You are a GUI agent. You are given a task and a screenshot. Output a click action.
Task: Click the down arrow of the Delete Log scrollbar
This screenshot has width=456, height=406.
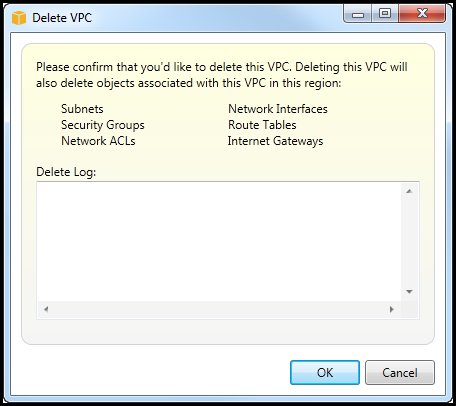(x=409, y=292)
